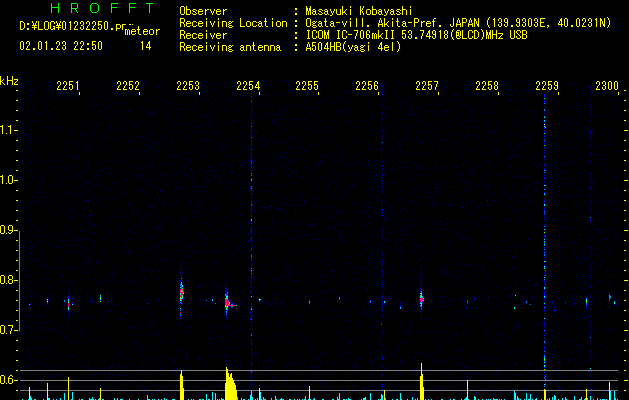
Task: Click antenna value A504HB(yagi 4el)
Action: point(353,47)
